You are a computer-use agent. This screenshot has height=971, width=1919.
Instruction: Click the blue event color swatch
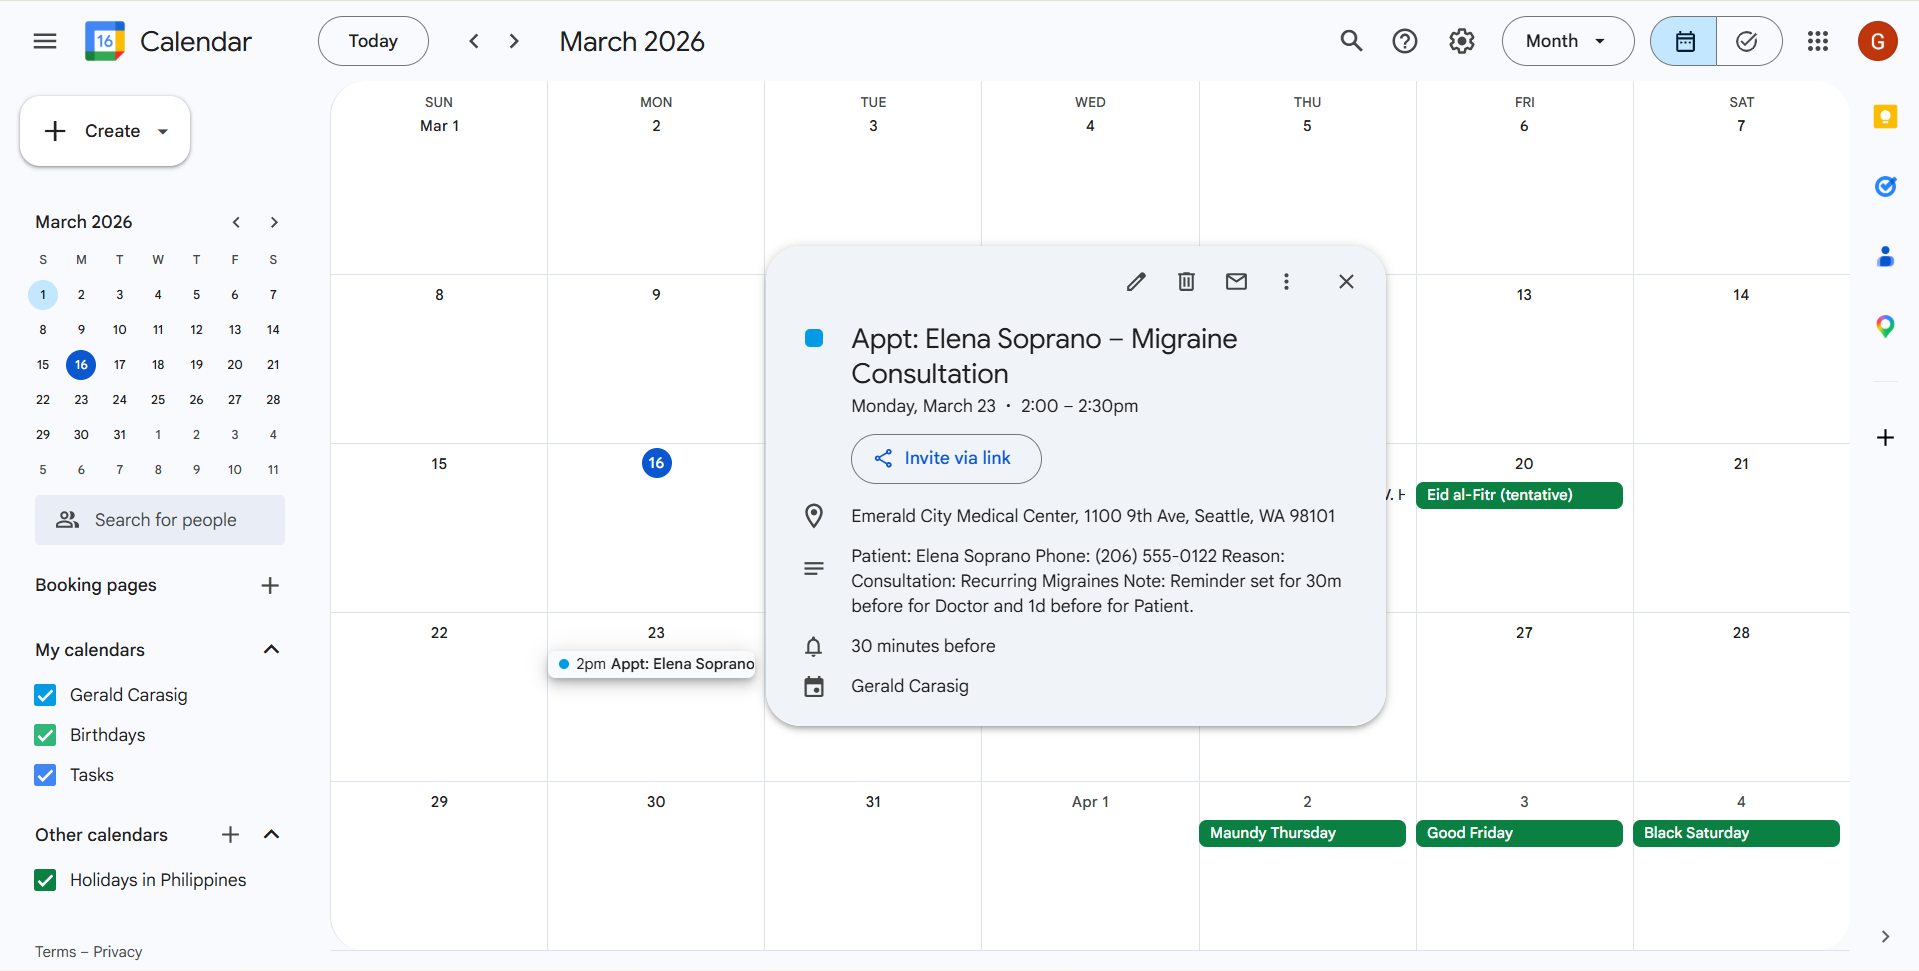[814, 339]
